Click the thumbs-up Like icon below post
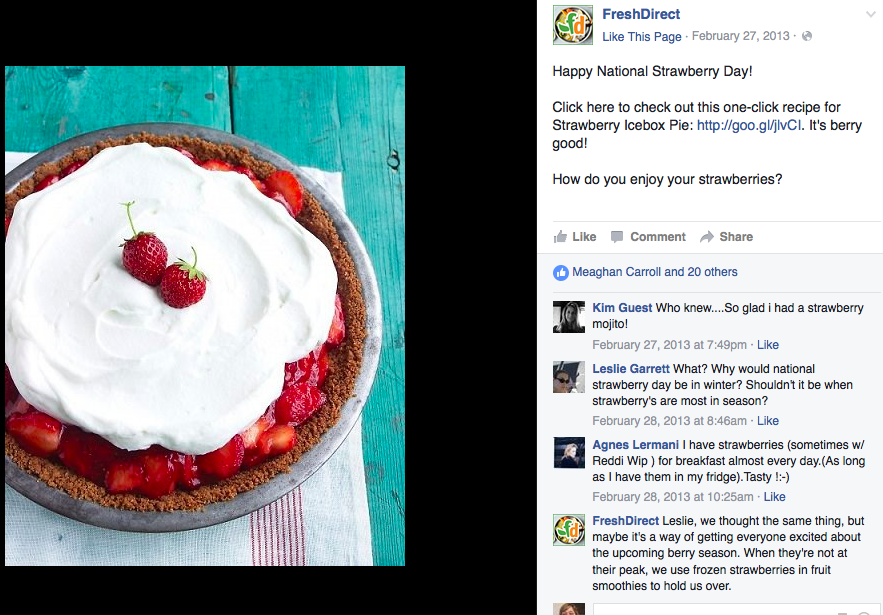This screenshot has width=883, height=615. (560, 237)
